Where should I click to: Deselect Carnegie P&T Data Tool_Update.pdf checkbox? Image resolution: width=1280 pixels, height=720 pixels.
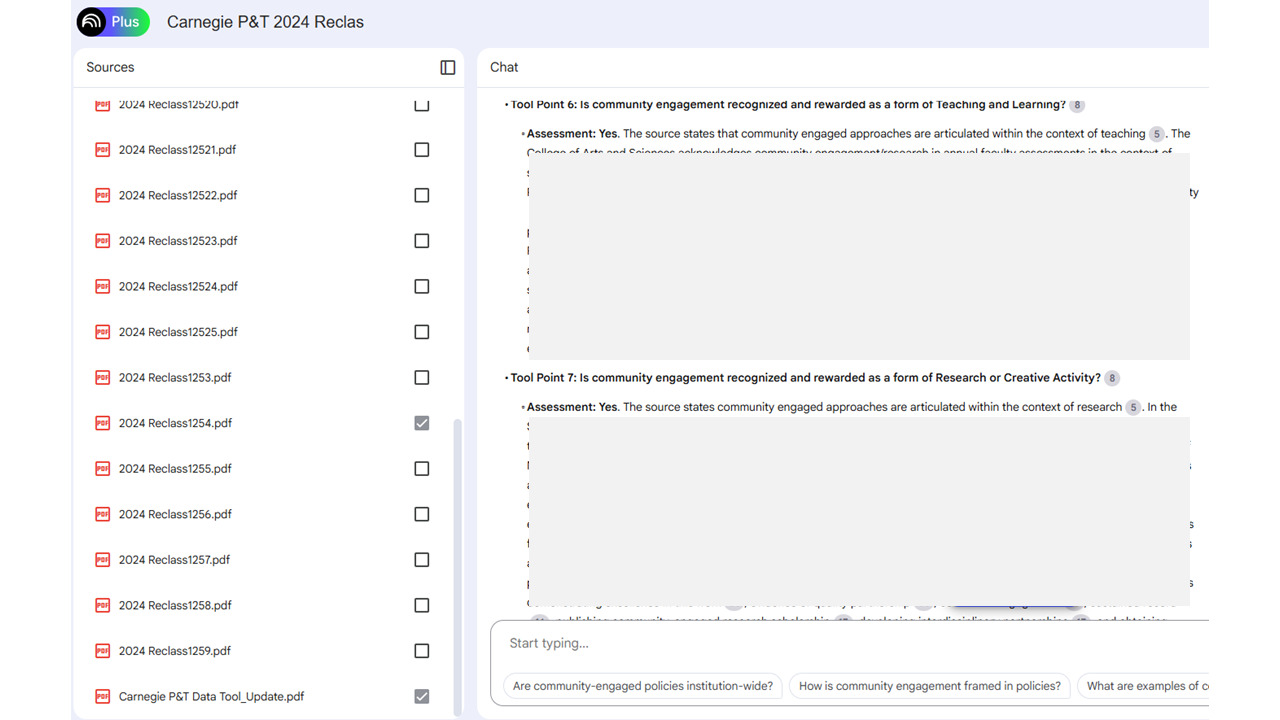[x=422, y=696]
